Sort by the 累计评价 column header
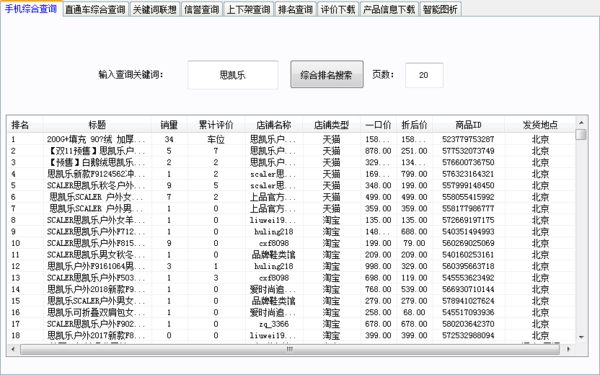 point(216,125)
